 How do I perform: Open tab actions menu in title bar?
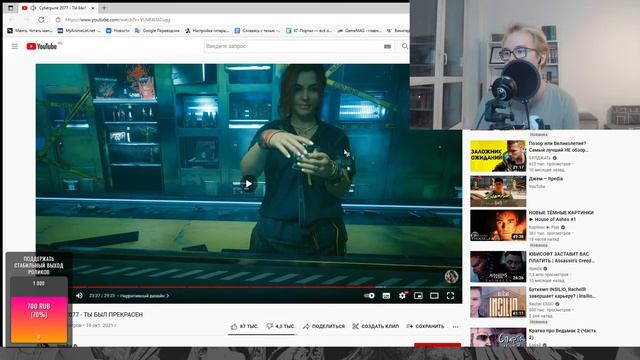[11, 8]
